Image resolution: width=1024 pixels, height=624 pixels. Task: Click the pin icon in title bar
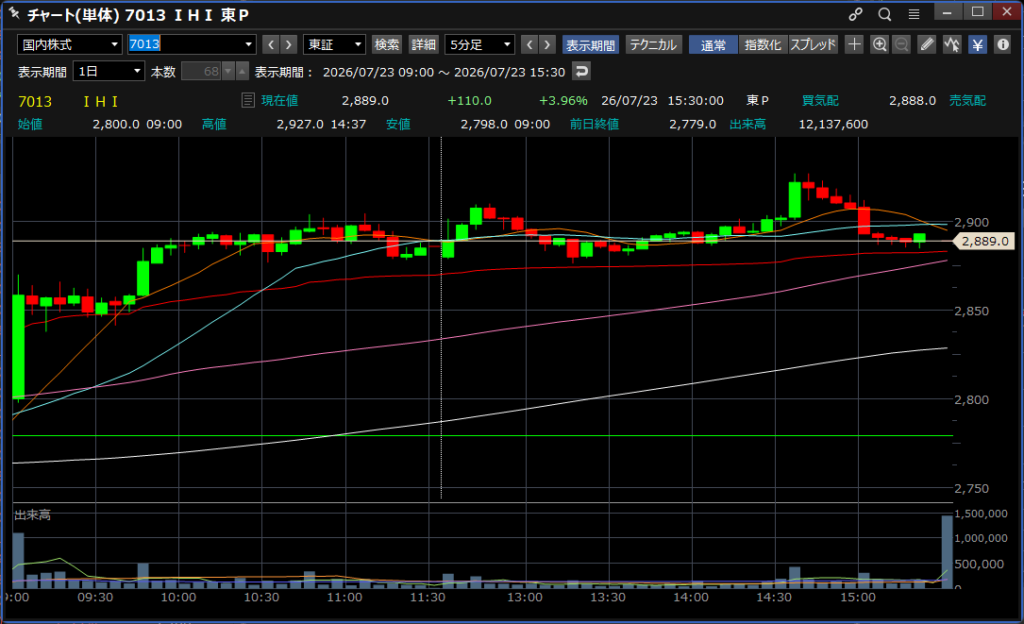(x=14, y=13)
